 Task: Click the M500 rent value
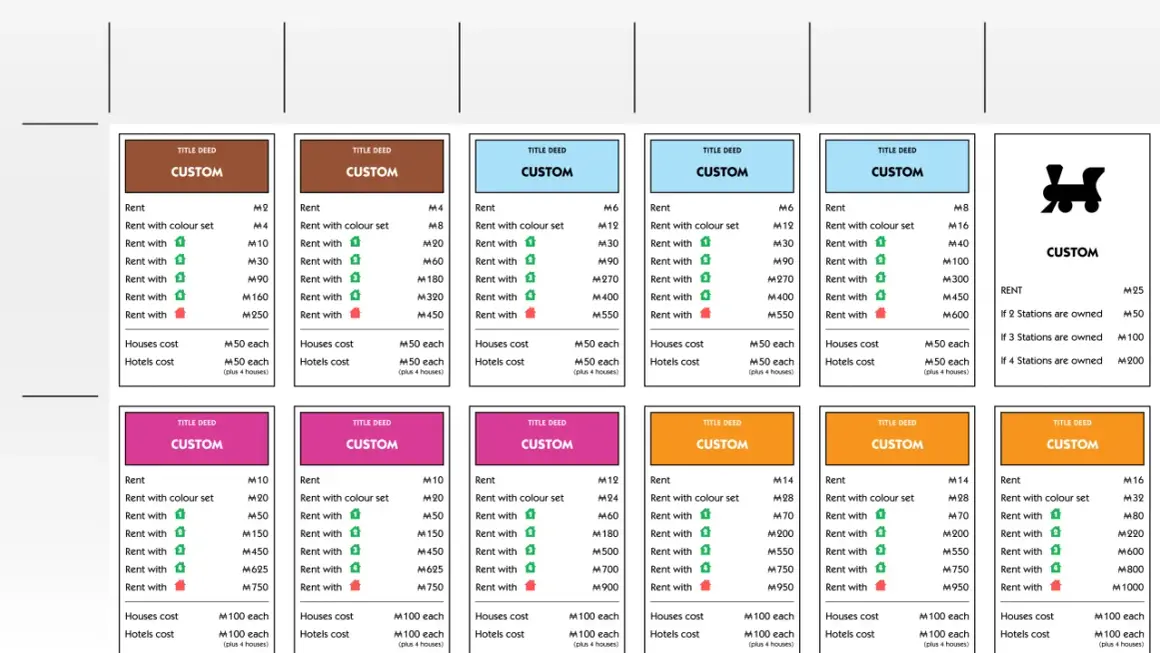(605, 552)
